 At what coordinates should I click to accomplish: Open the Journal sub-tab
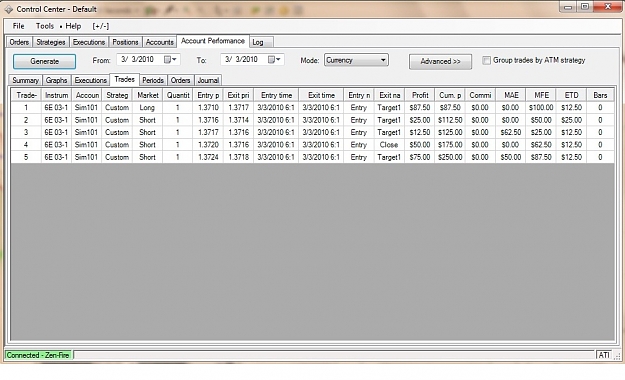click(208, 80)
